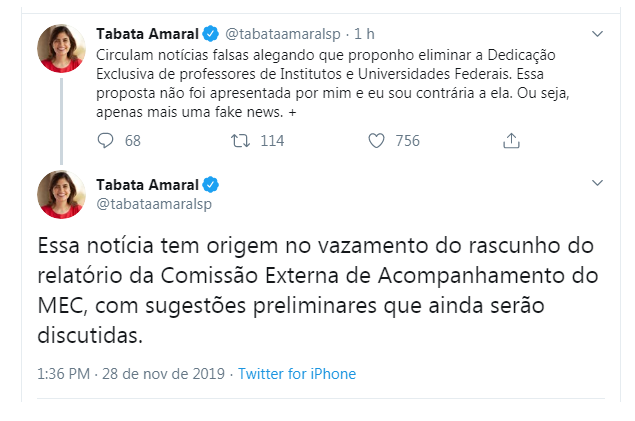The width and height of the screenshot is (635, 421).
Task: Like the first tweet with heart icon
Action: coord(376,141)
